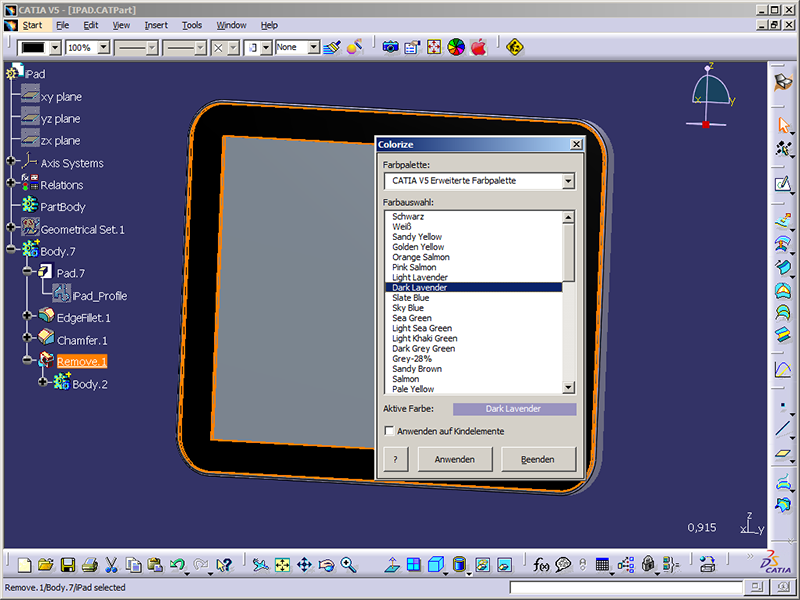
Task: Select xy plane in the tree
Action: [61, 96]
